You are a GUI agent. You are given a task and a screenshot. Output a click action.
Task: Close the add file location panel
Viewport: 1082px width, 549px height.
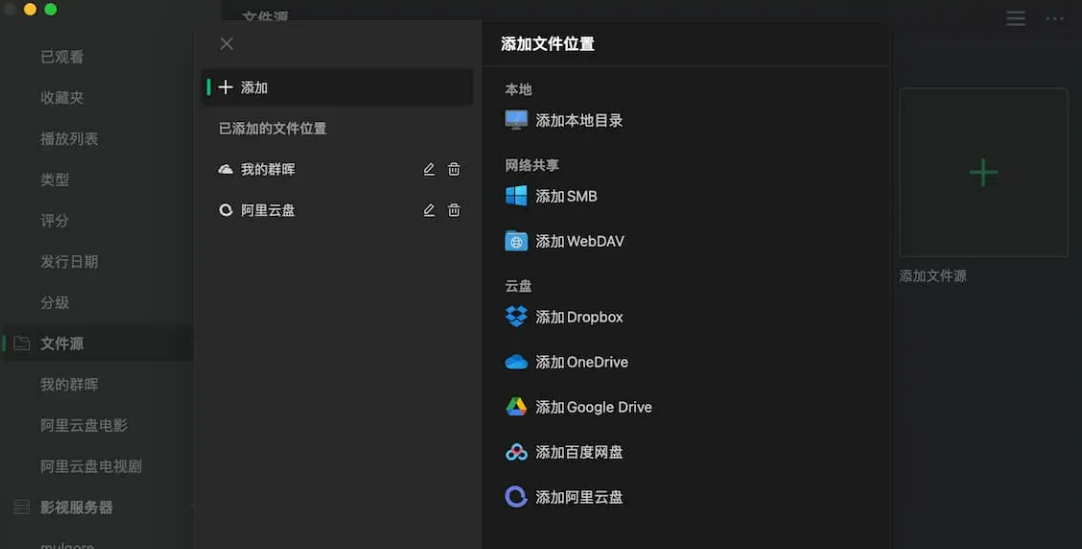pos(227,43)
